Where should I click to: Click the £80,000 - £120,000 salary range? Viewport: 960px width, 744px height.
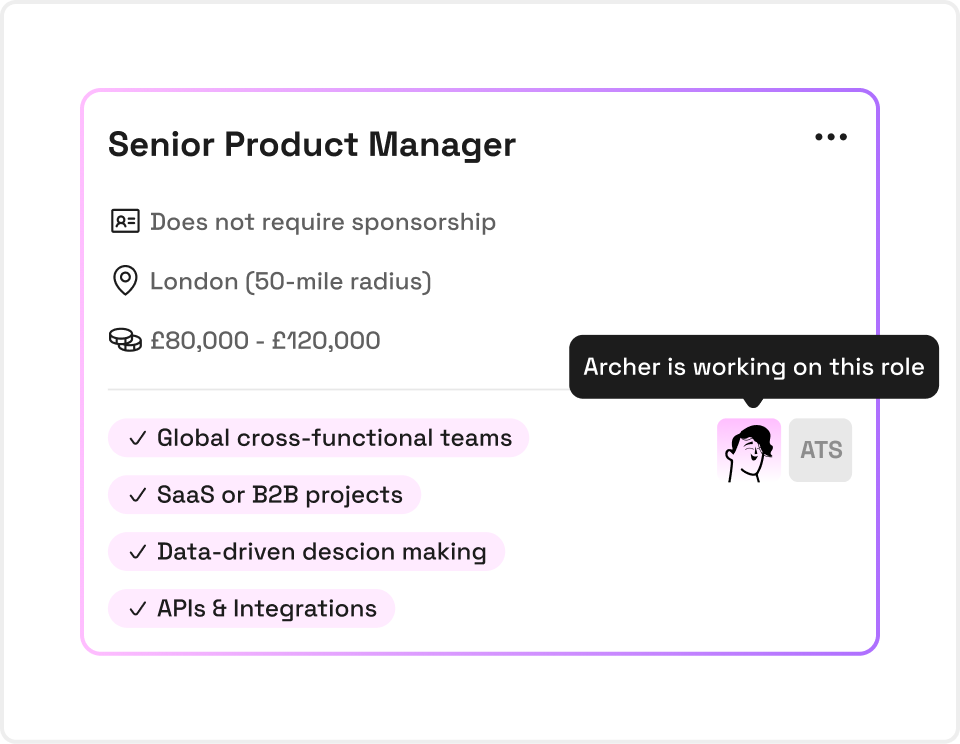pyautogui.click(x=265, y=340)
